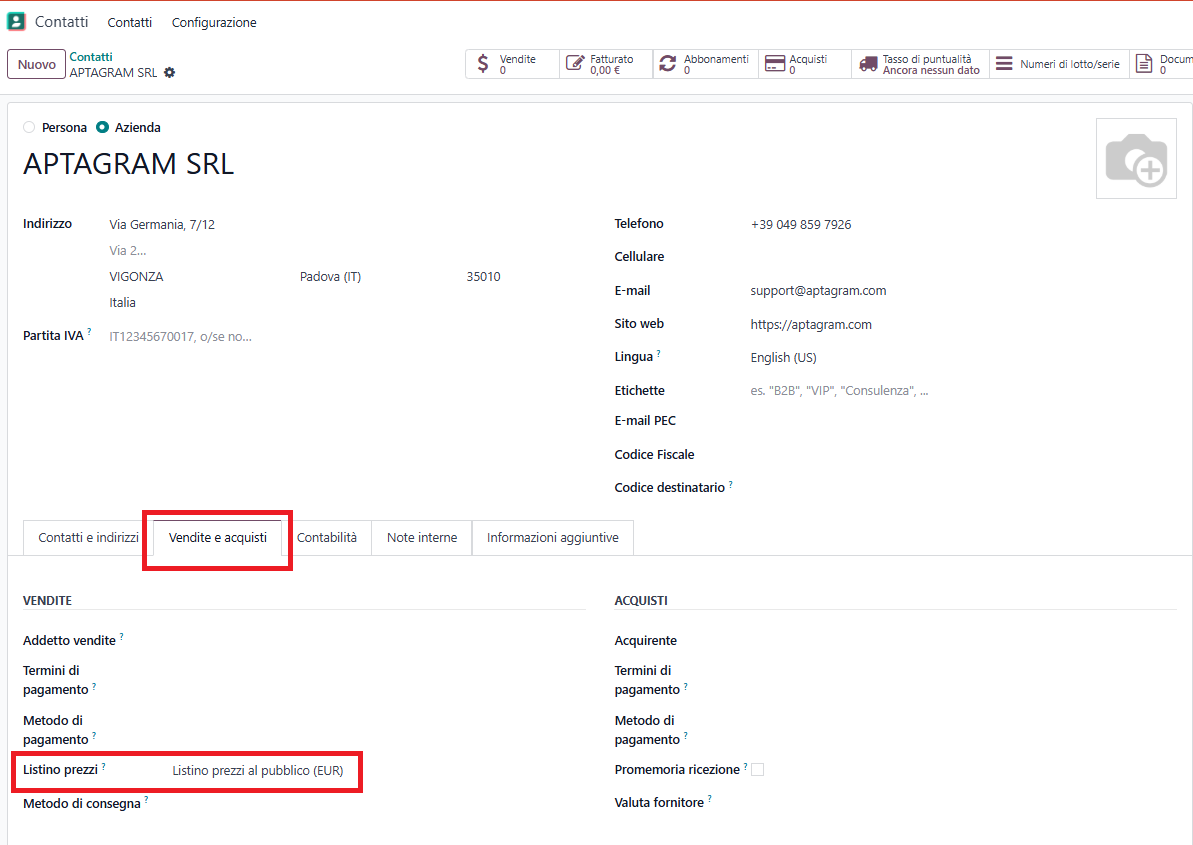Switch to Contabilità tab

[326, 538]
